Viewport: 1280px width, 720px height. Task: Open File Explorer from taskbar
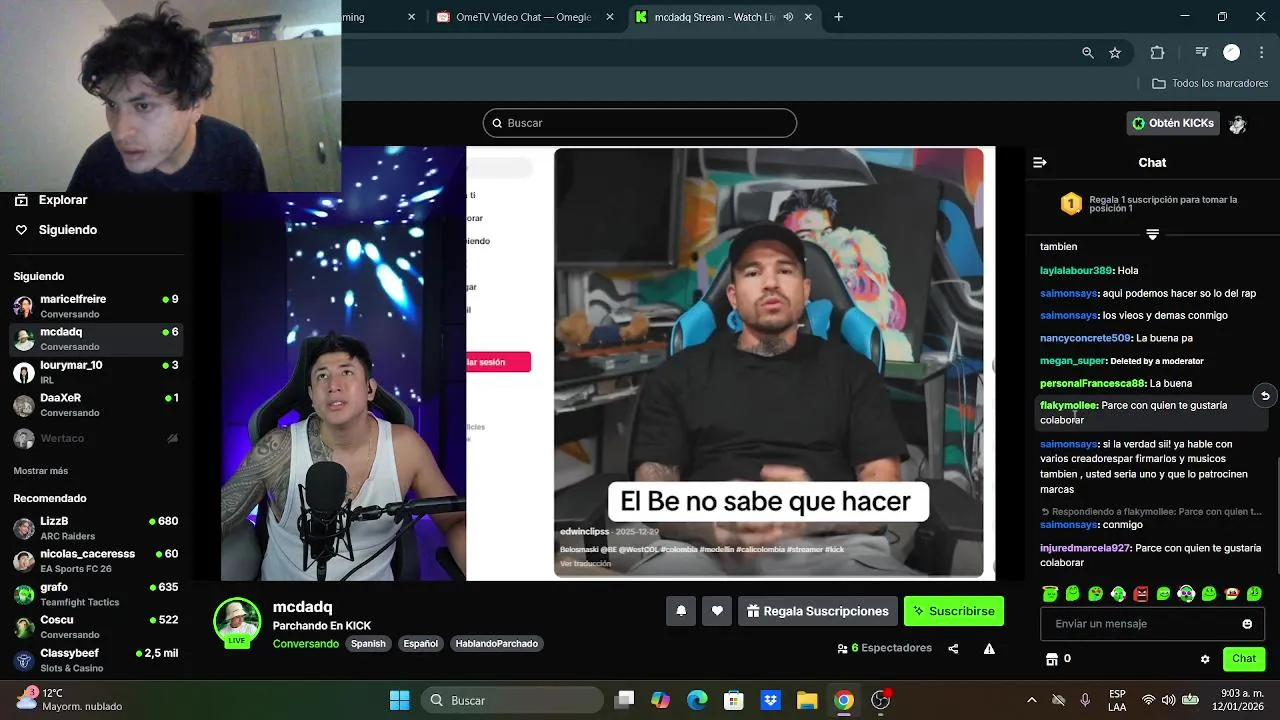[807, 700]
